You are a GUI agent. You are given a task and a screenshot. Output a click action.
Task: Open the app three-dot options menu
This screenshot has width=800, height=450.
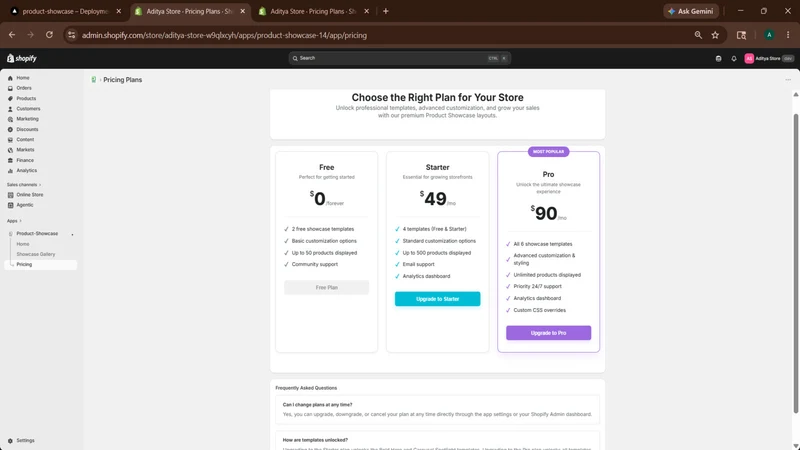tap(788, 80)
